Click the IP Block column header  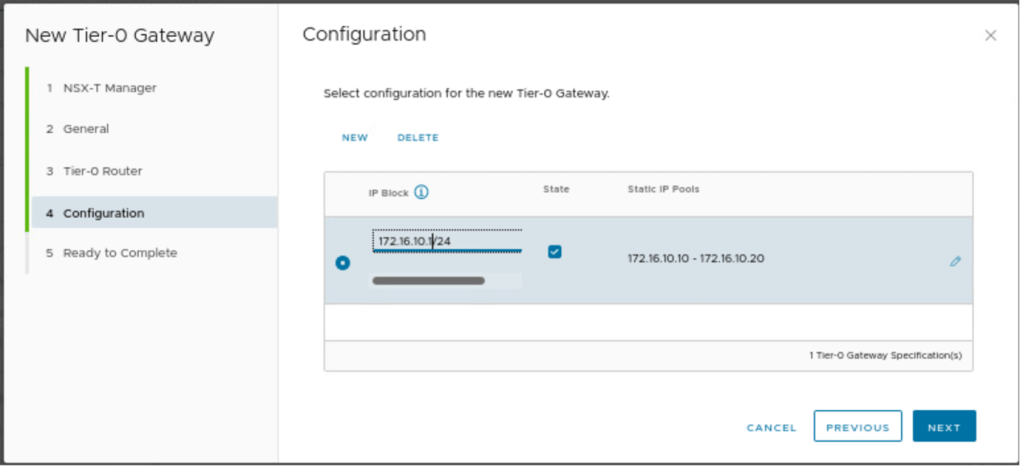(390, 192)
